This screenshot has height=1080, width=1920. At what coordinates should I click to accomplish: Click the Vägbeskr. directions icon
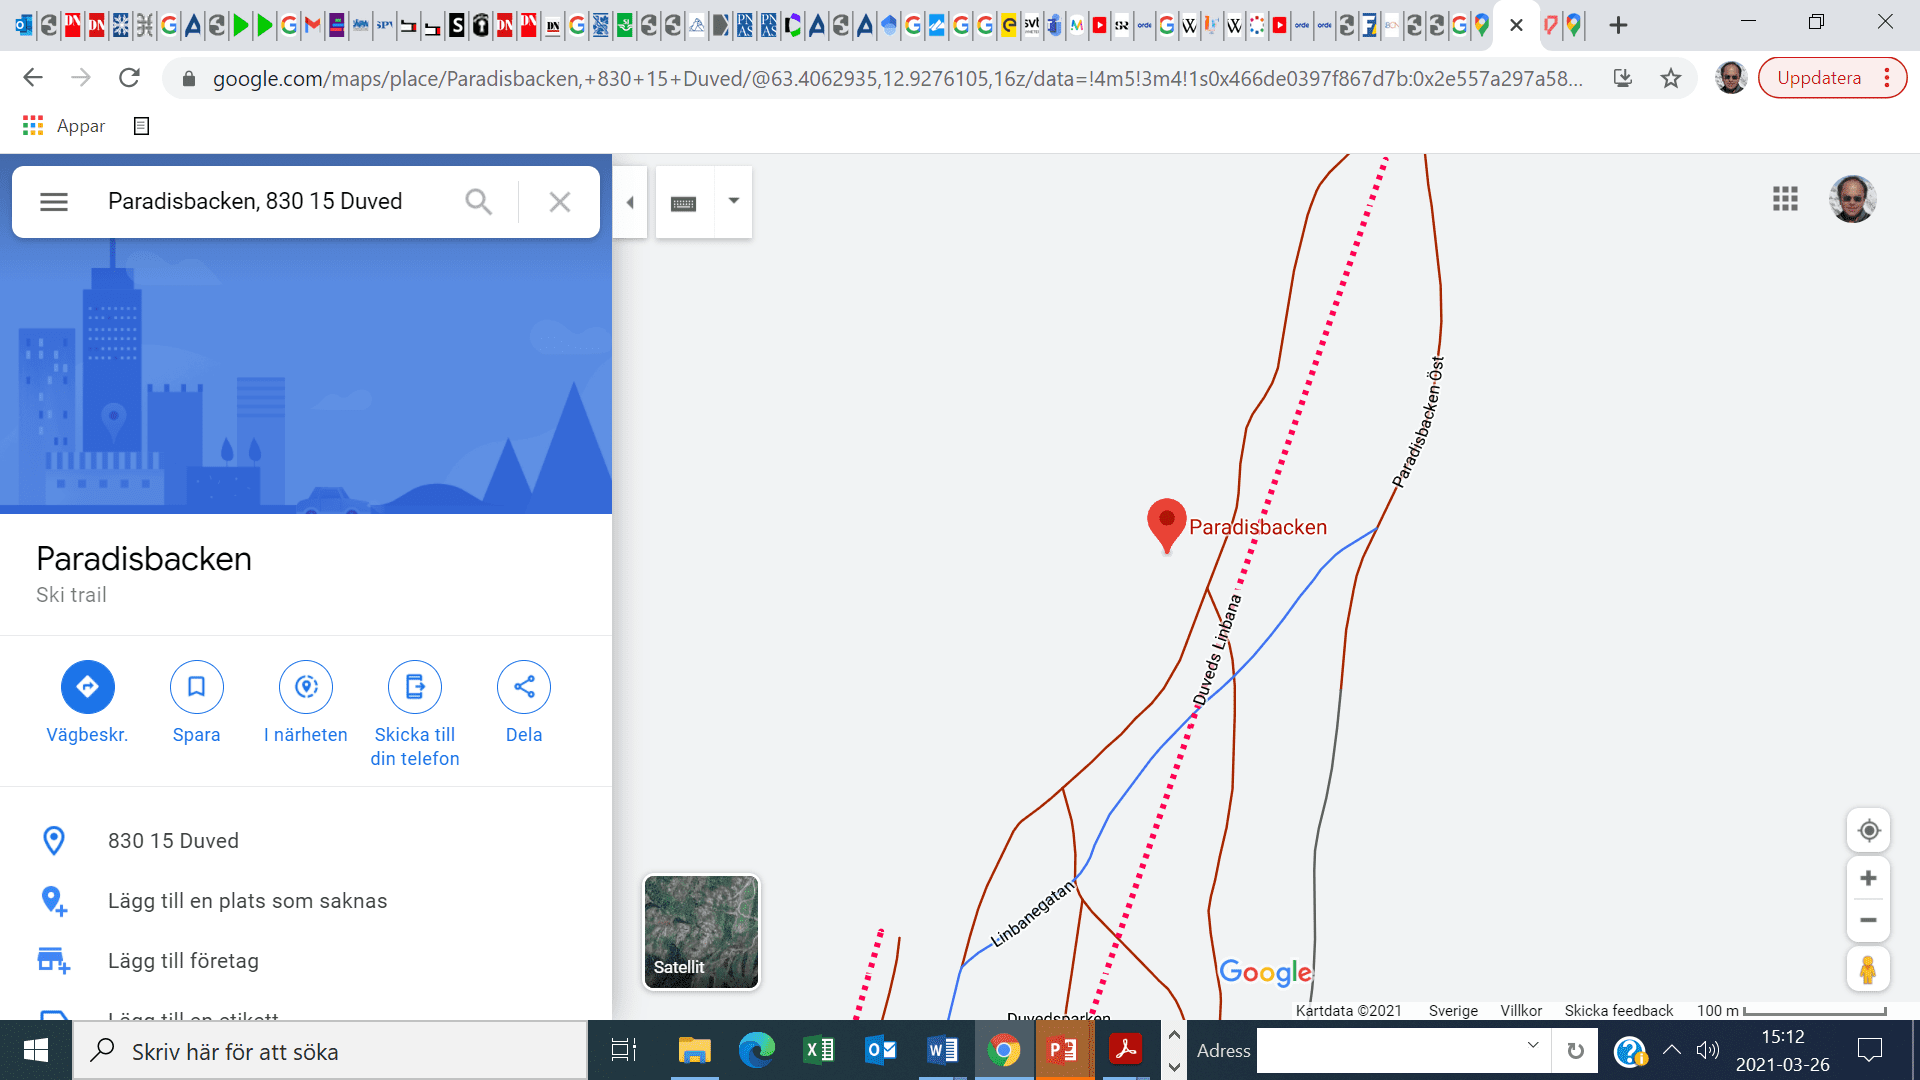pyautogui.click(x=87, y=687)
